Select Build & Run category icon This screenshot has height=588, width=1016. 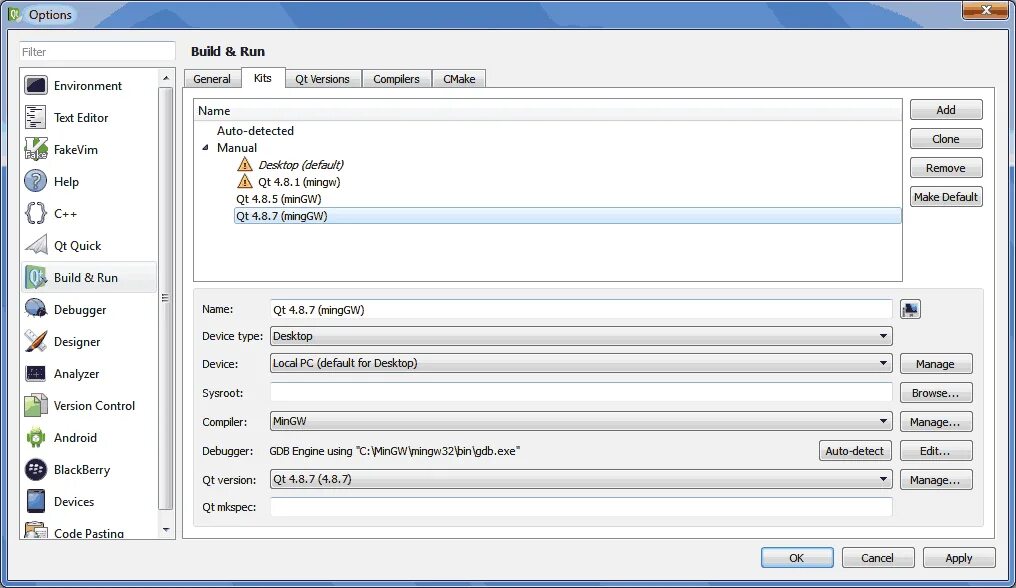tap(36, 277)
